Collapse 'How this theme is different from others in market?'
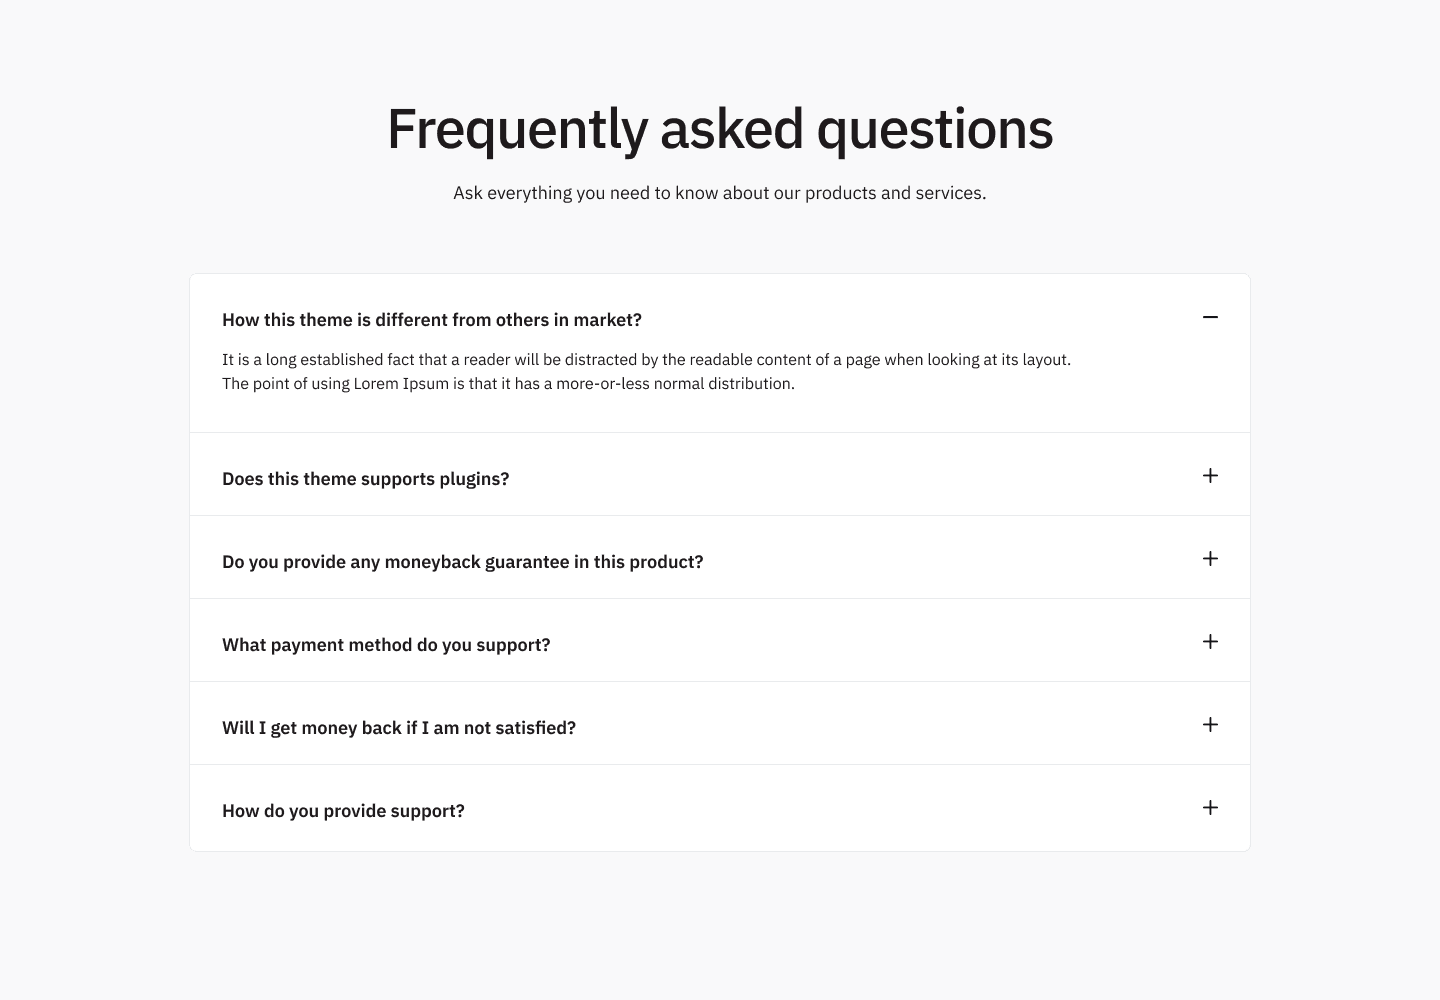The width and height of the screenshot is (1440, 1000). point(432,319)
